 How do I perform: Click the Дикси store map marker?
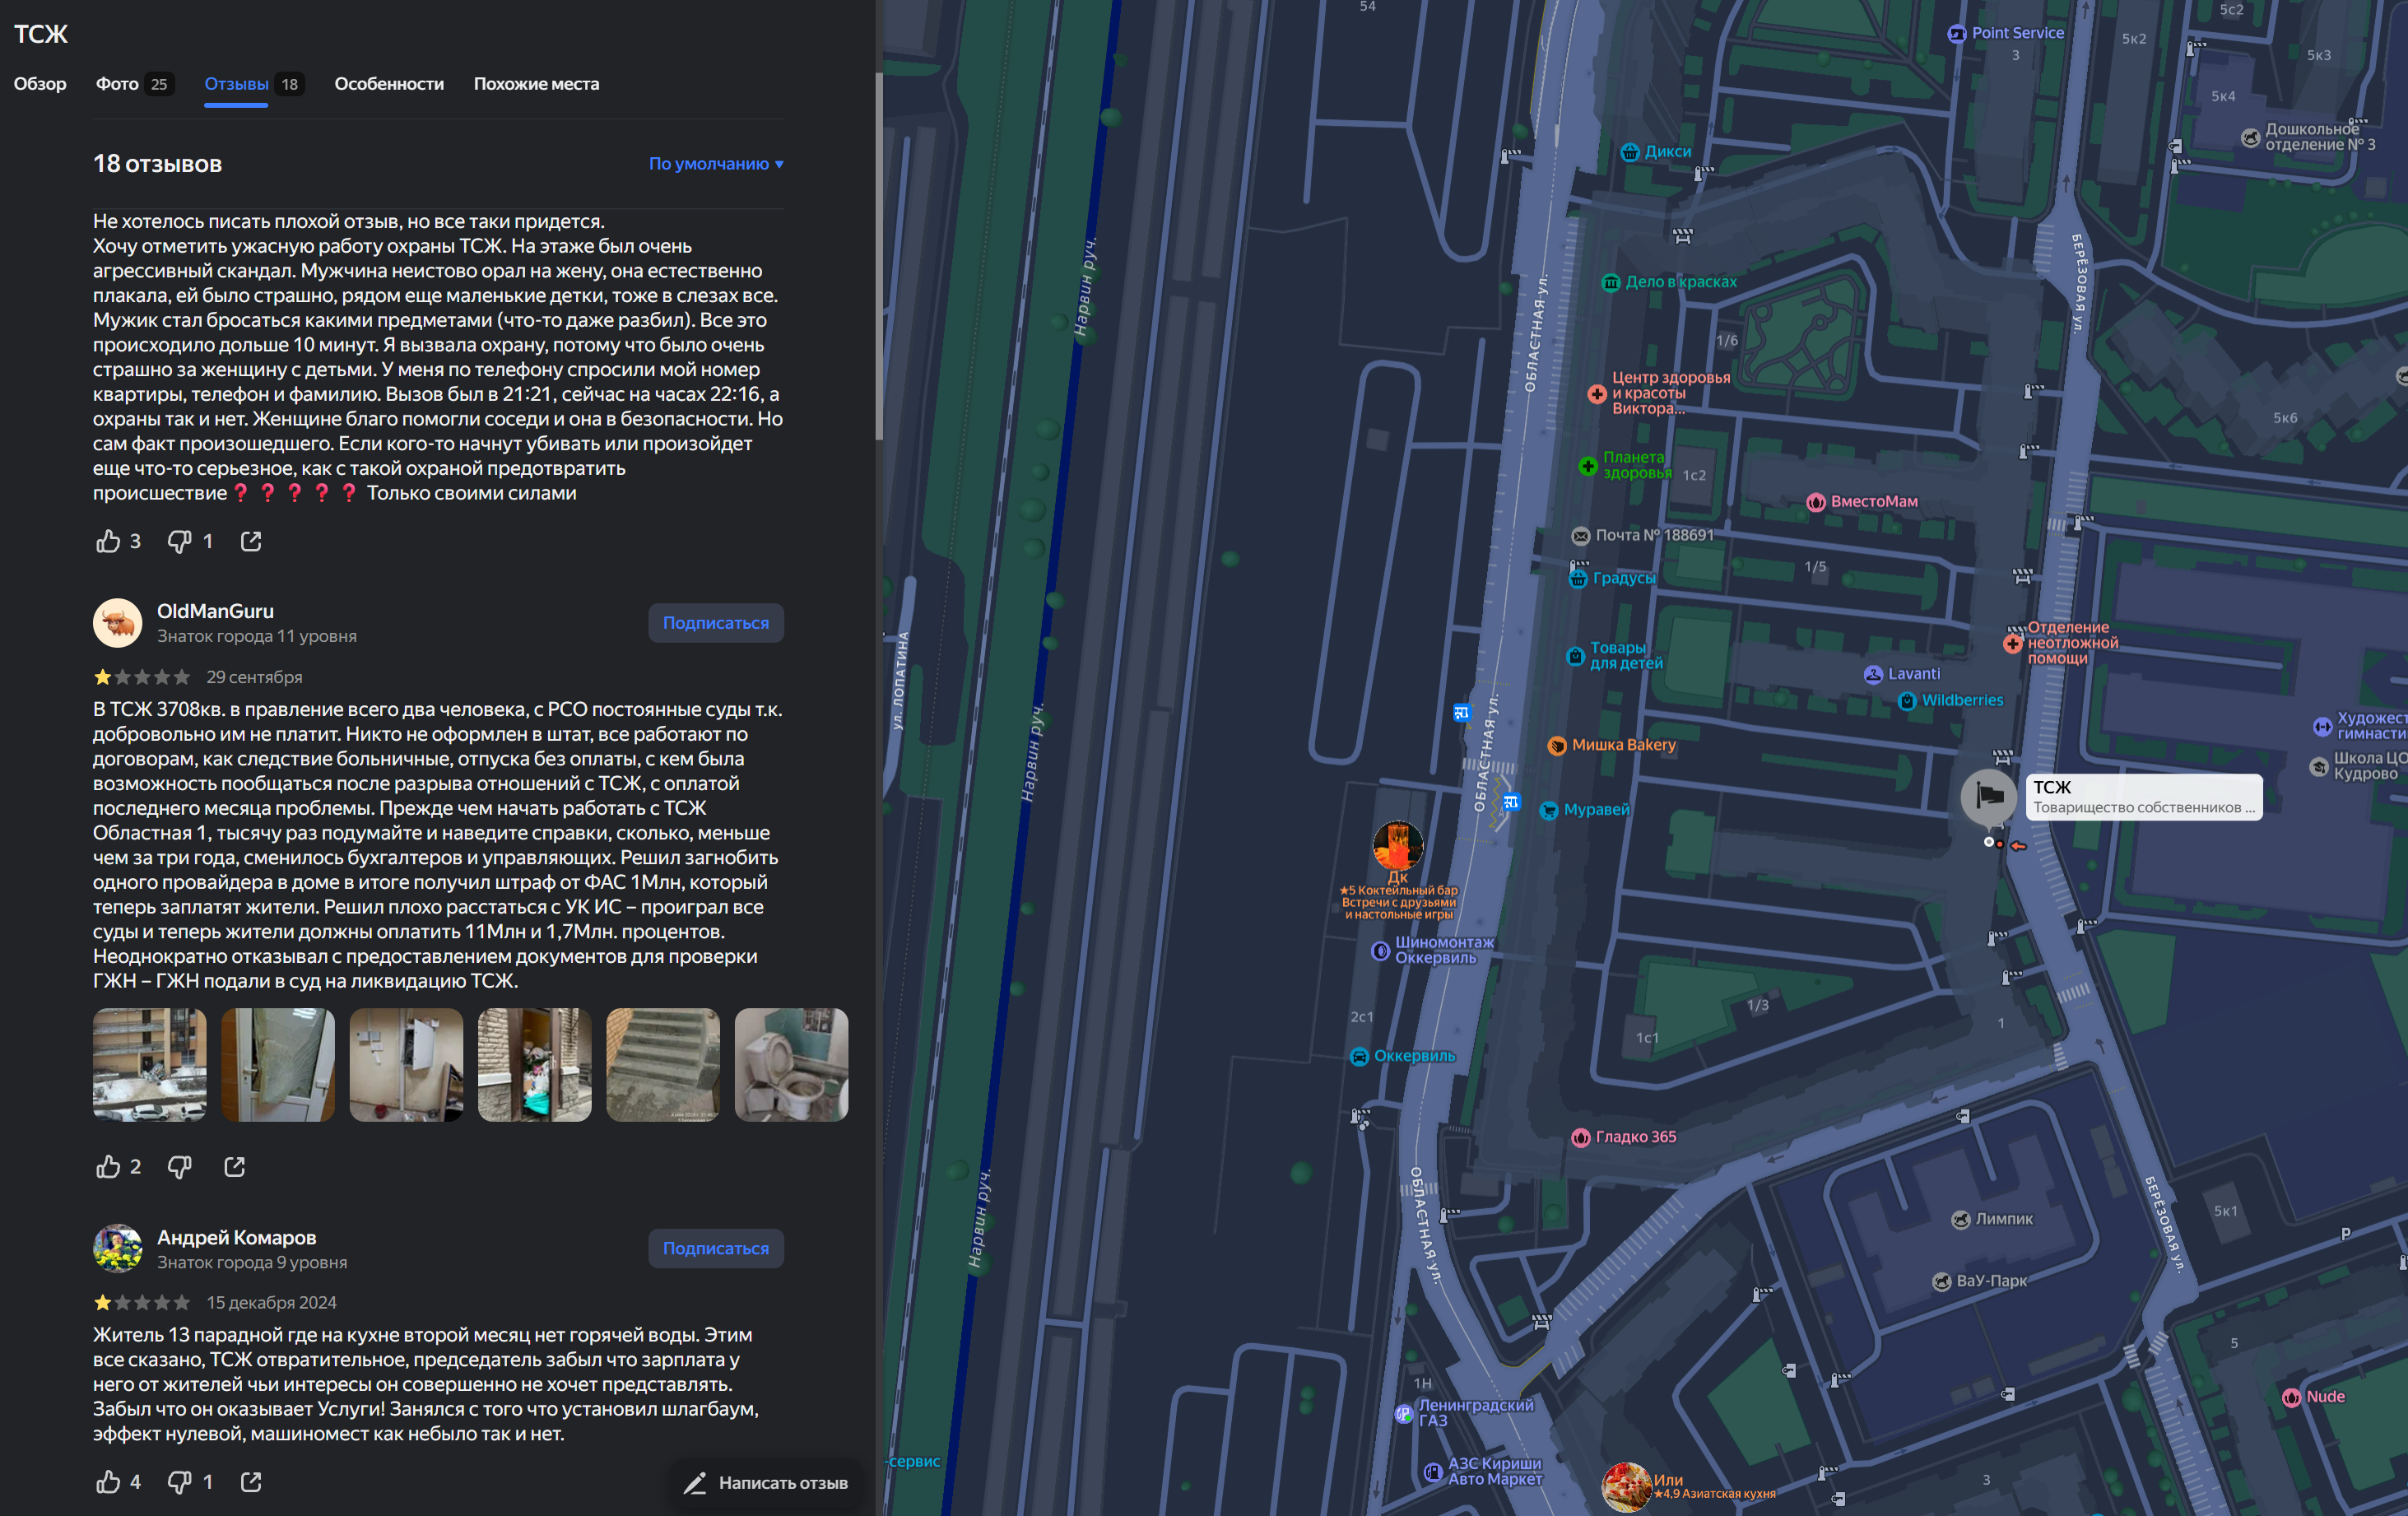(x=1630, y=152)
